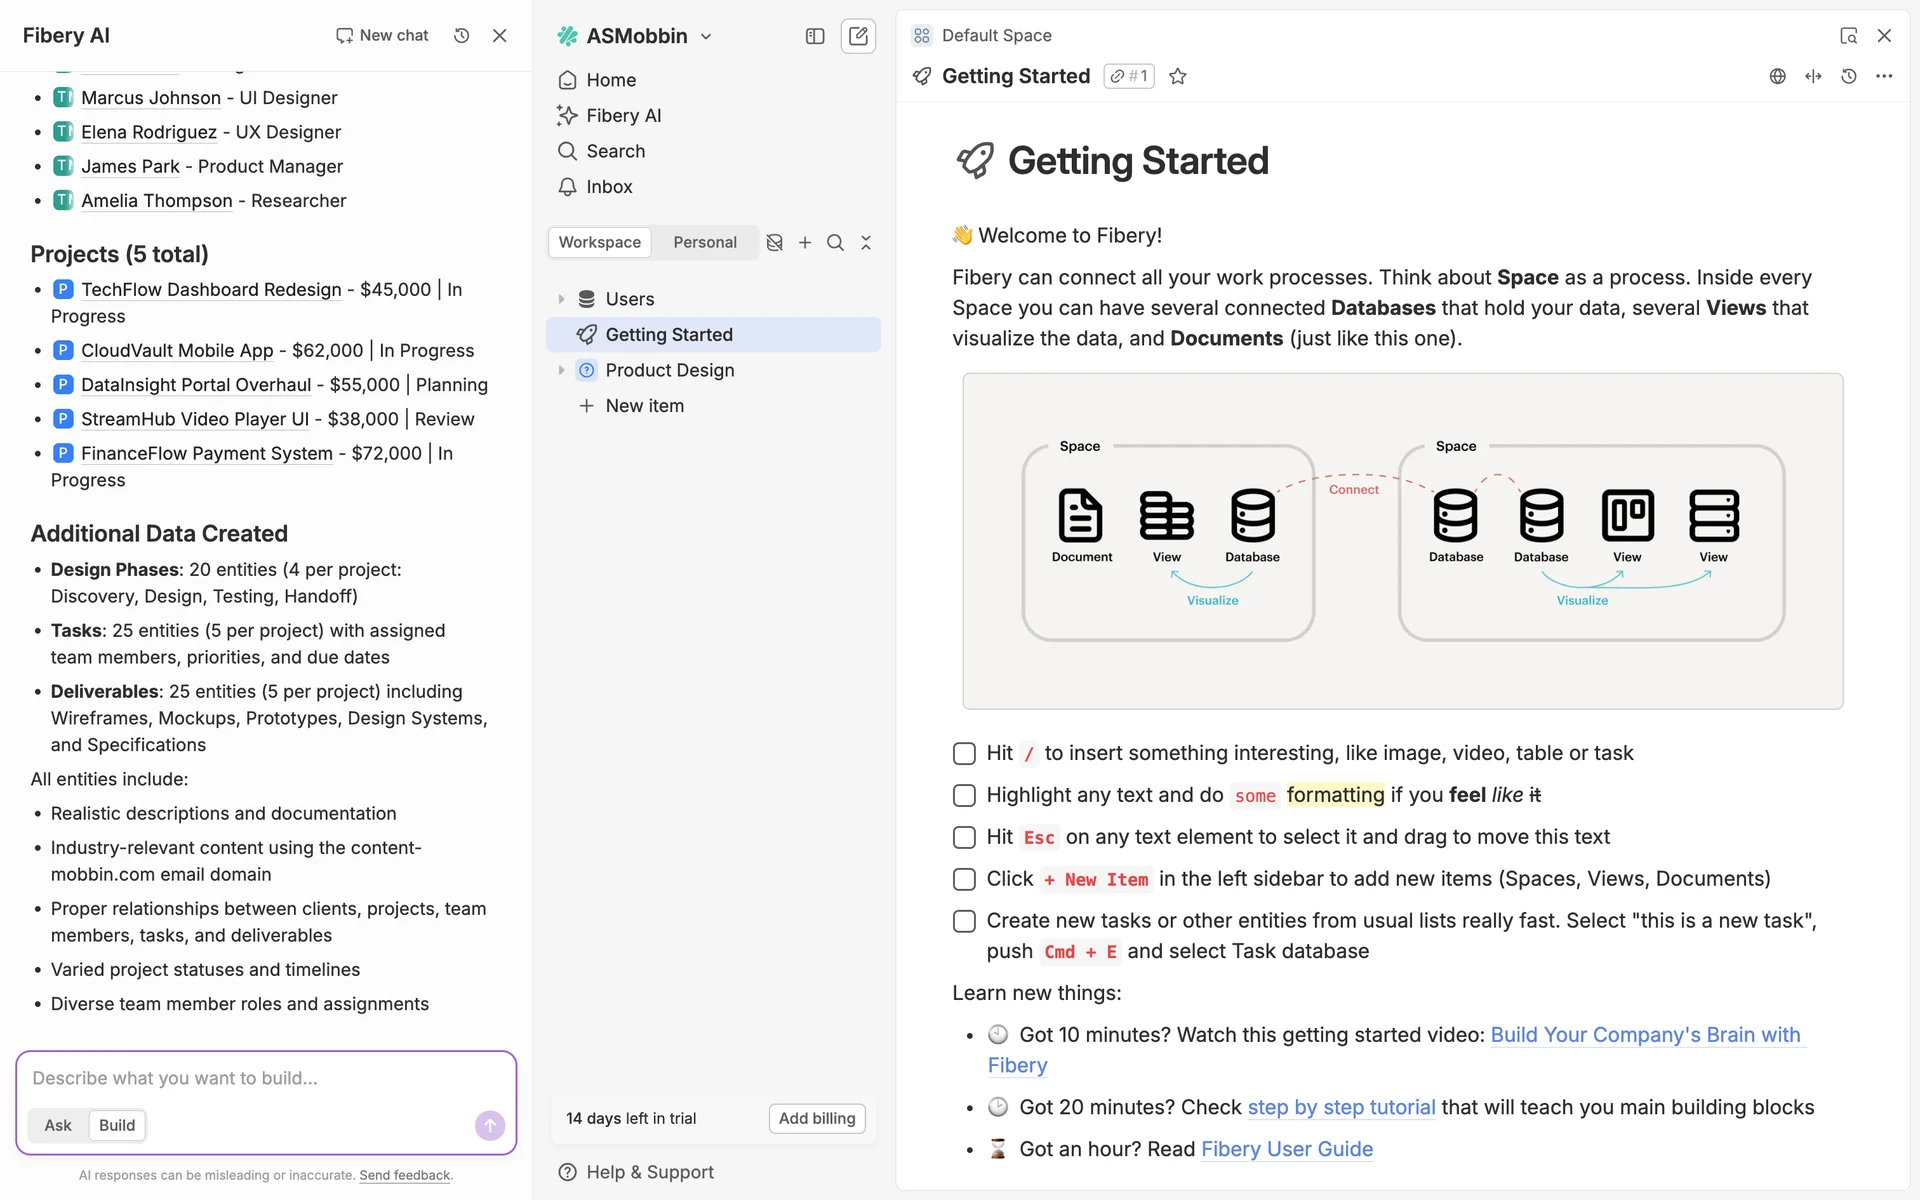Open the three-dot more options menu
The image size is (1920, 1200).
coord(1884,77)
